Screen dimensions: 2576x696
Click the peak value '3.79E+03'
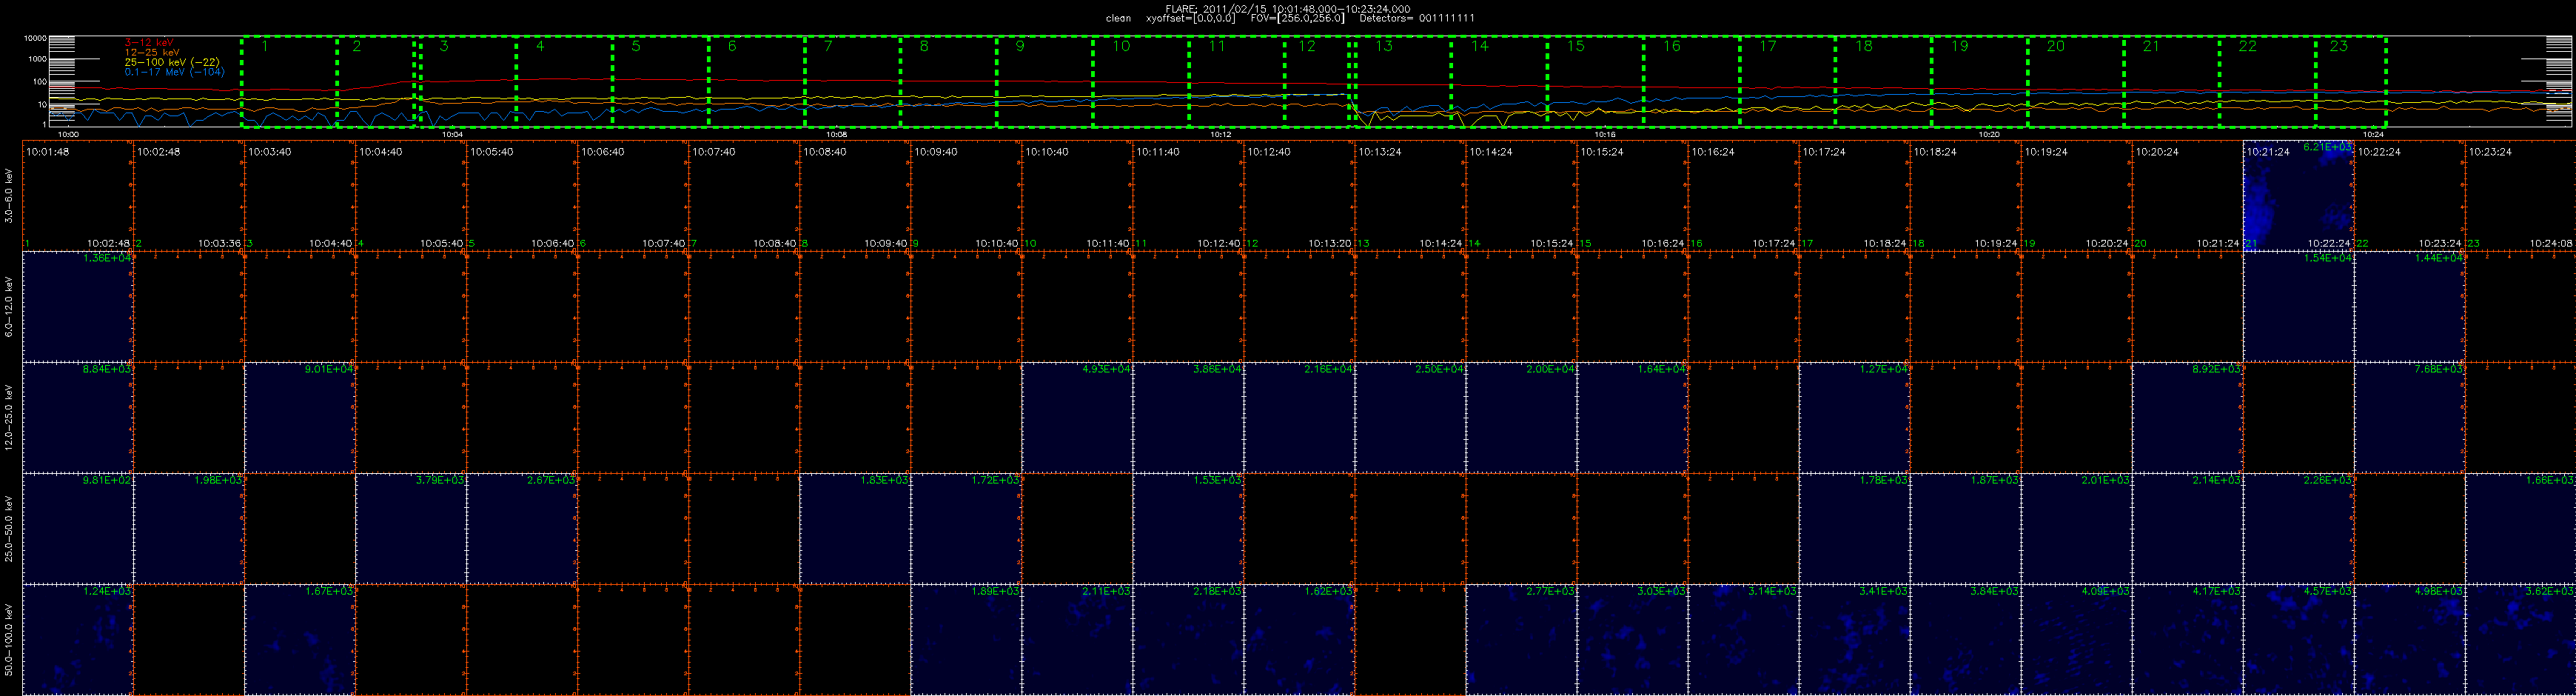(440, 480)
